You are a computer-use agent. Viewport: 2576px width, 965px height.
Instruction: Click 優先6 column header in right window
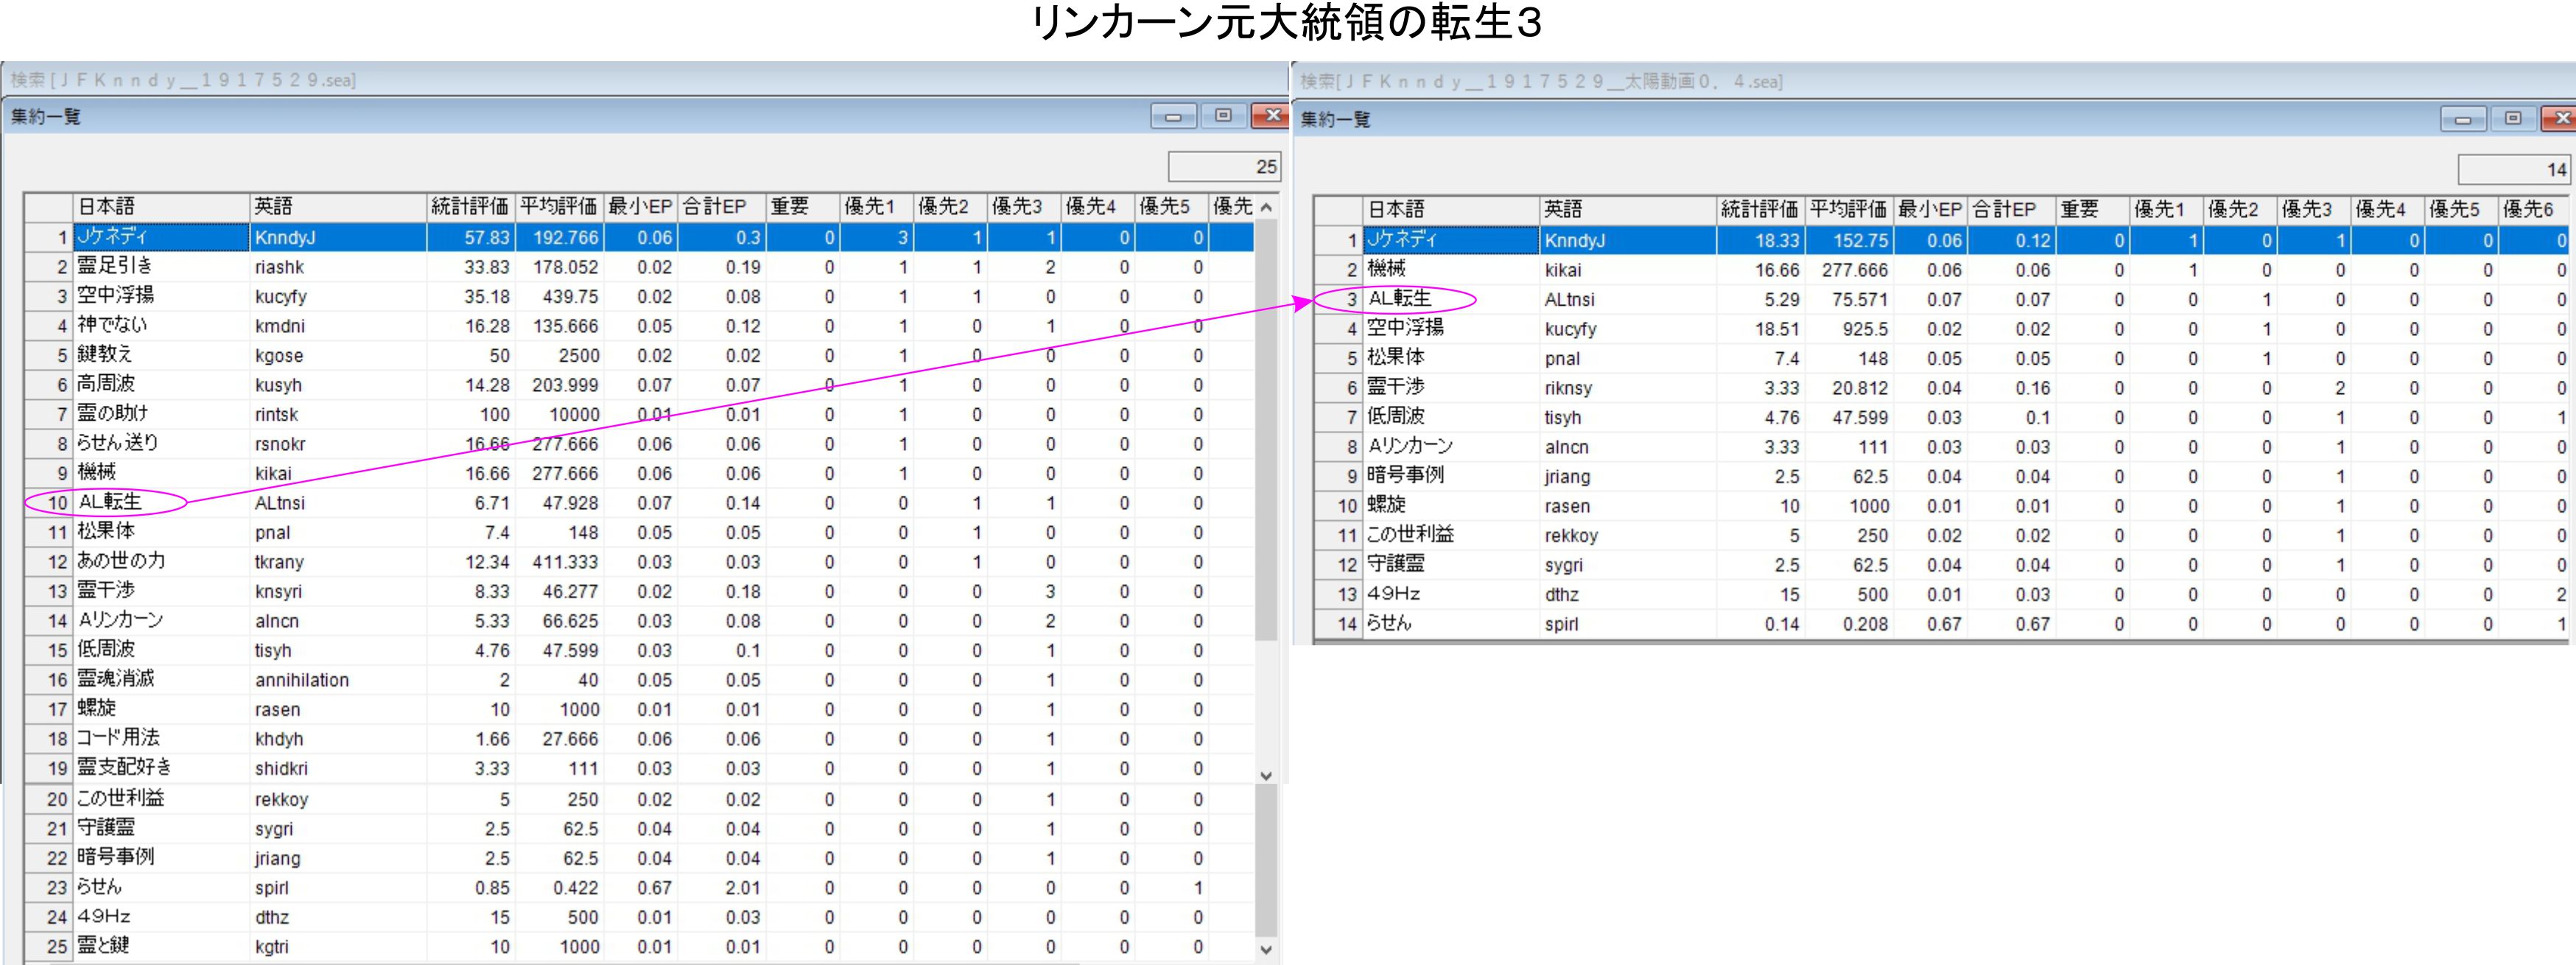pyautogui.click(x=2534, y=210)
